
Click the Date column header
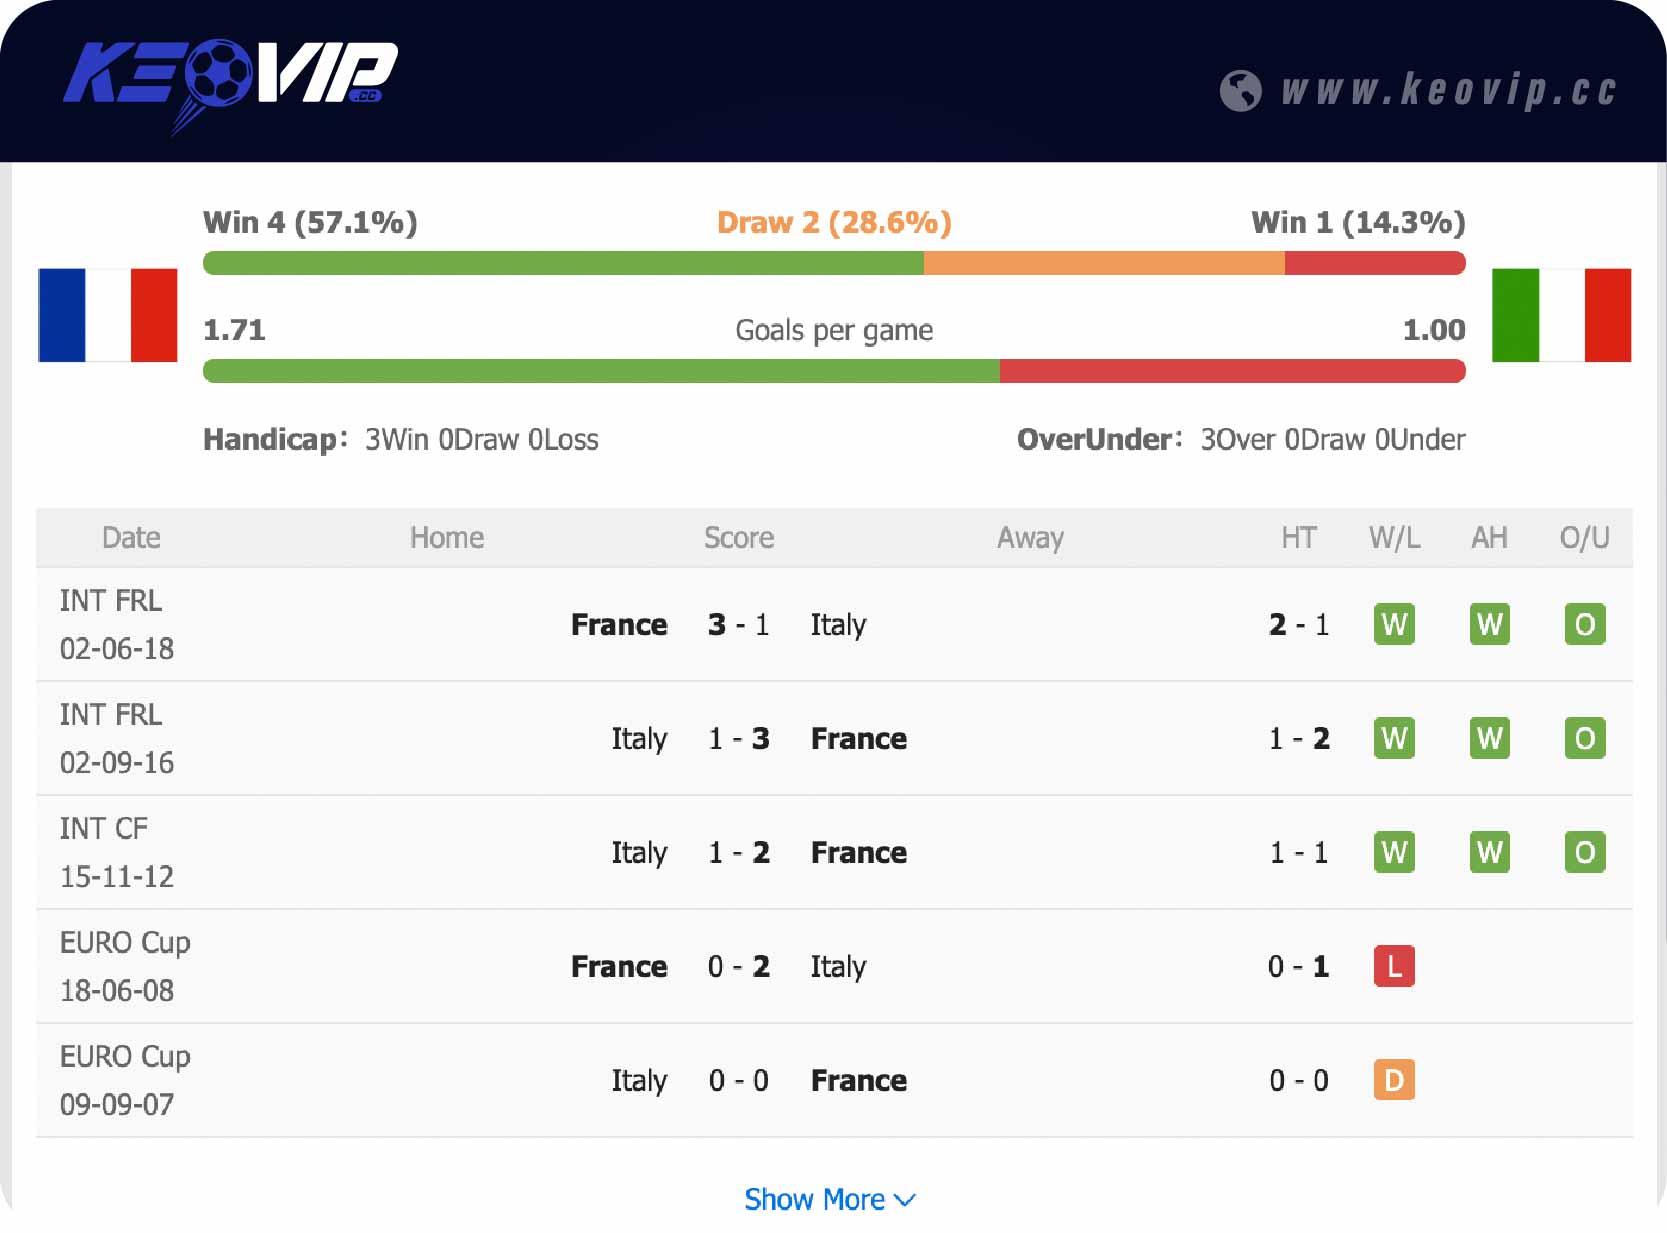131,538
